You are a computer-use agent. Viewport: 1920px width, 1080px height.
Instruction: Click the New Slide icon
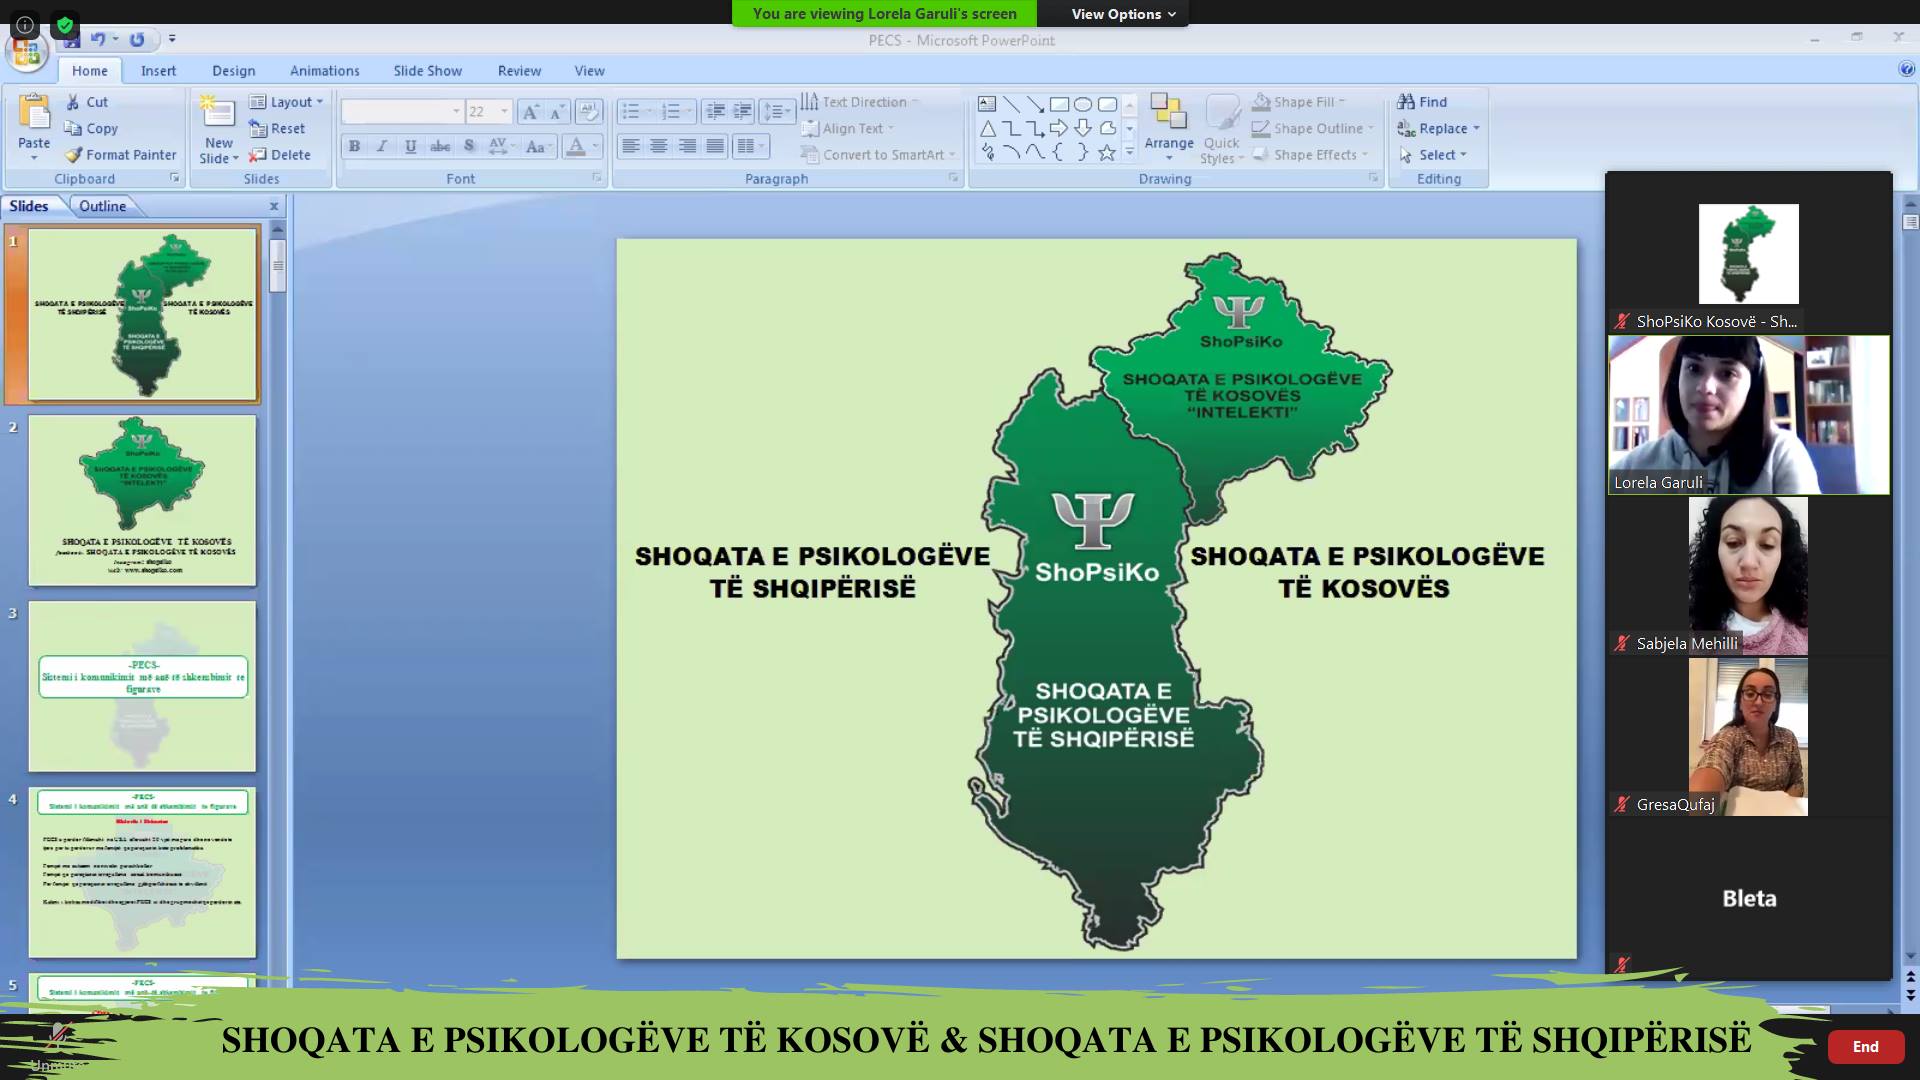coord(219,113)
